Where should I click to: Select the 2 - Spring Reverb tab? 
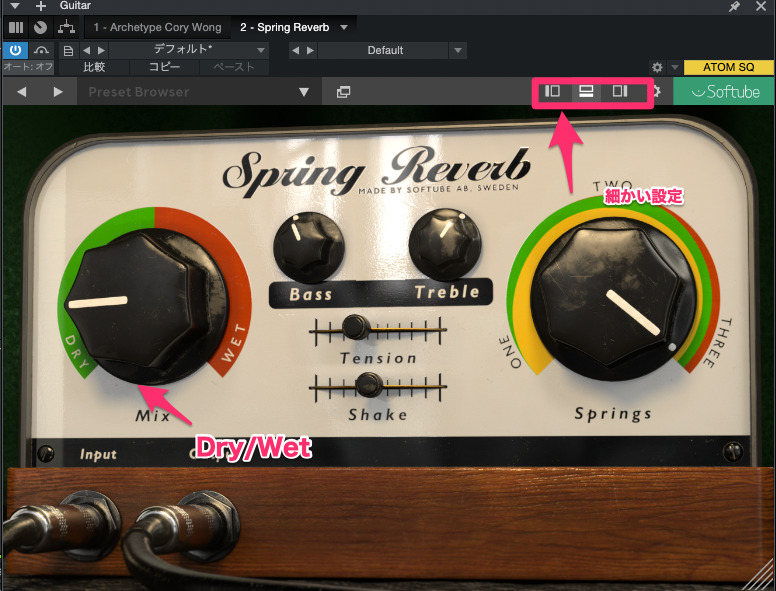(x=285, y=27)
